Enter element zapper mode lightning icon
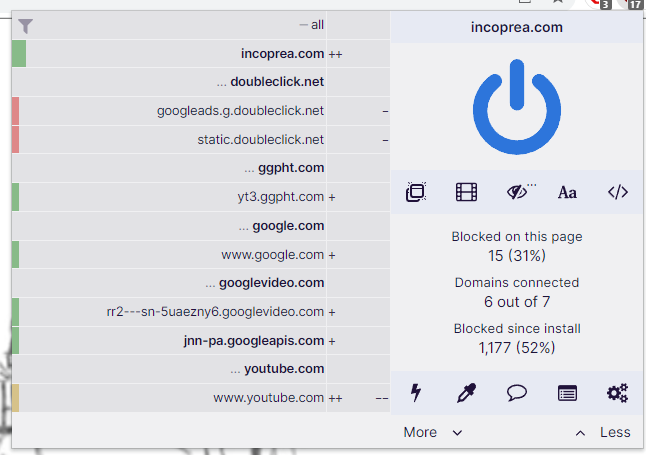Image resolution: width=646 pixels, height=455 pixels. (x=416, y=392)
